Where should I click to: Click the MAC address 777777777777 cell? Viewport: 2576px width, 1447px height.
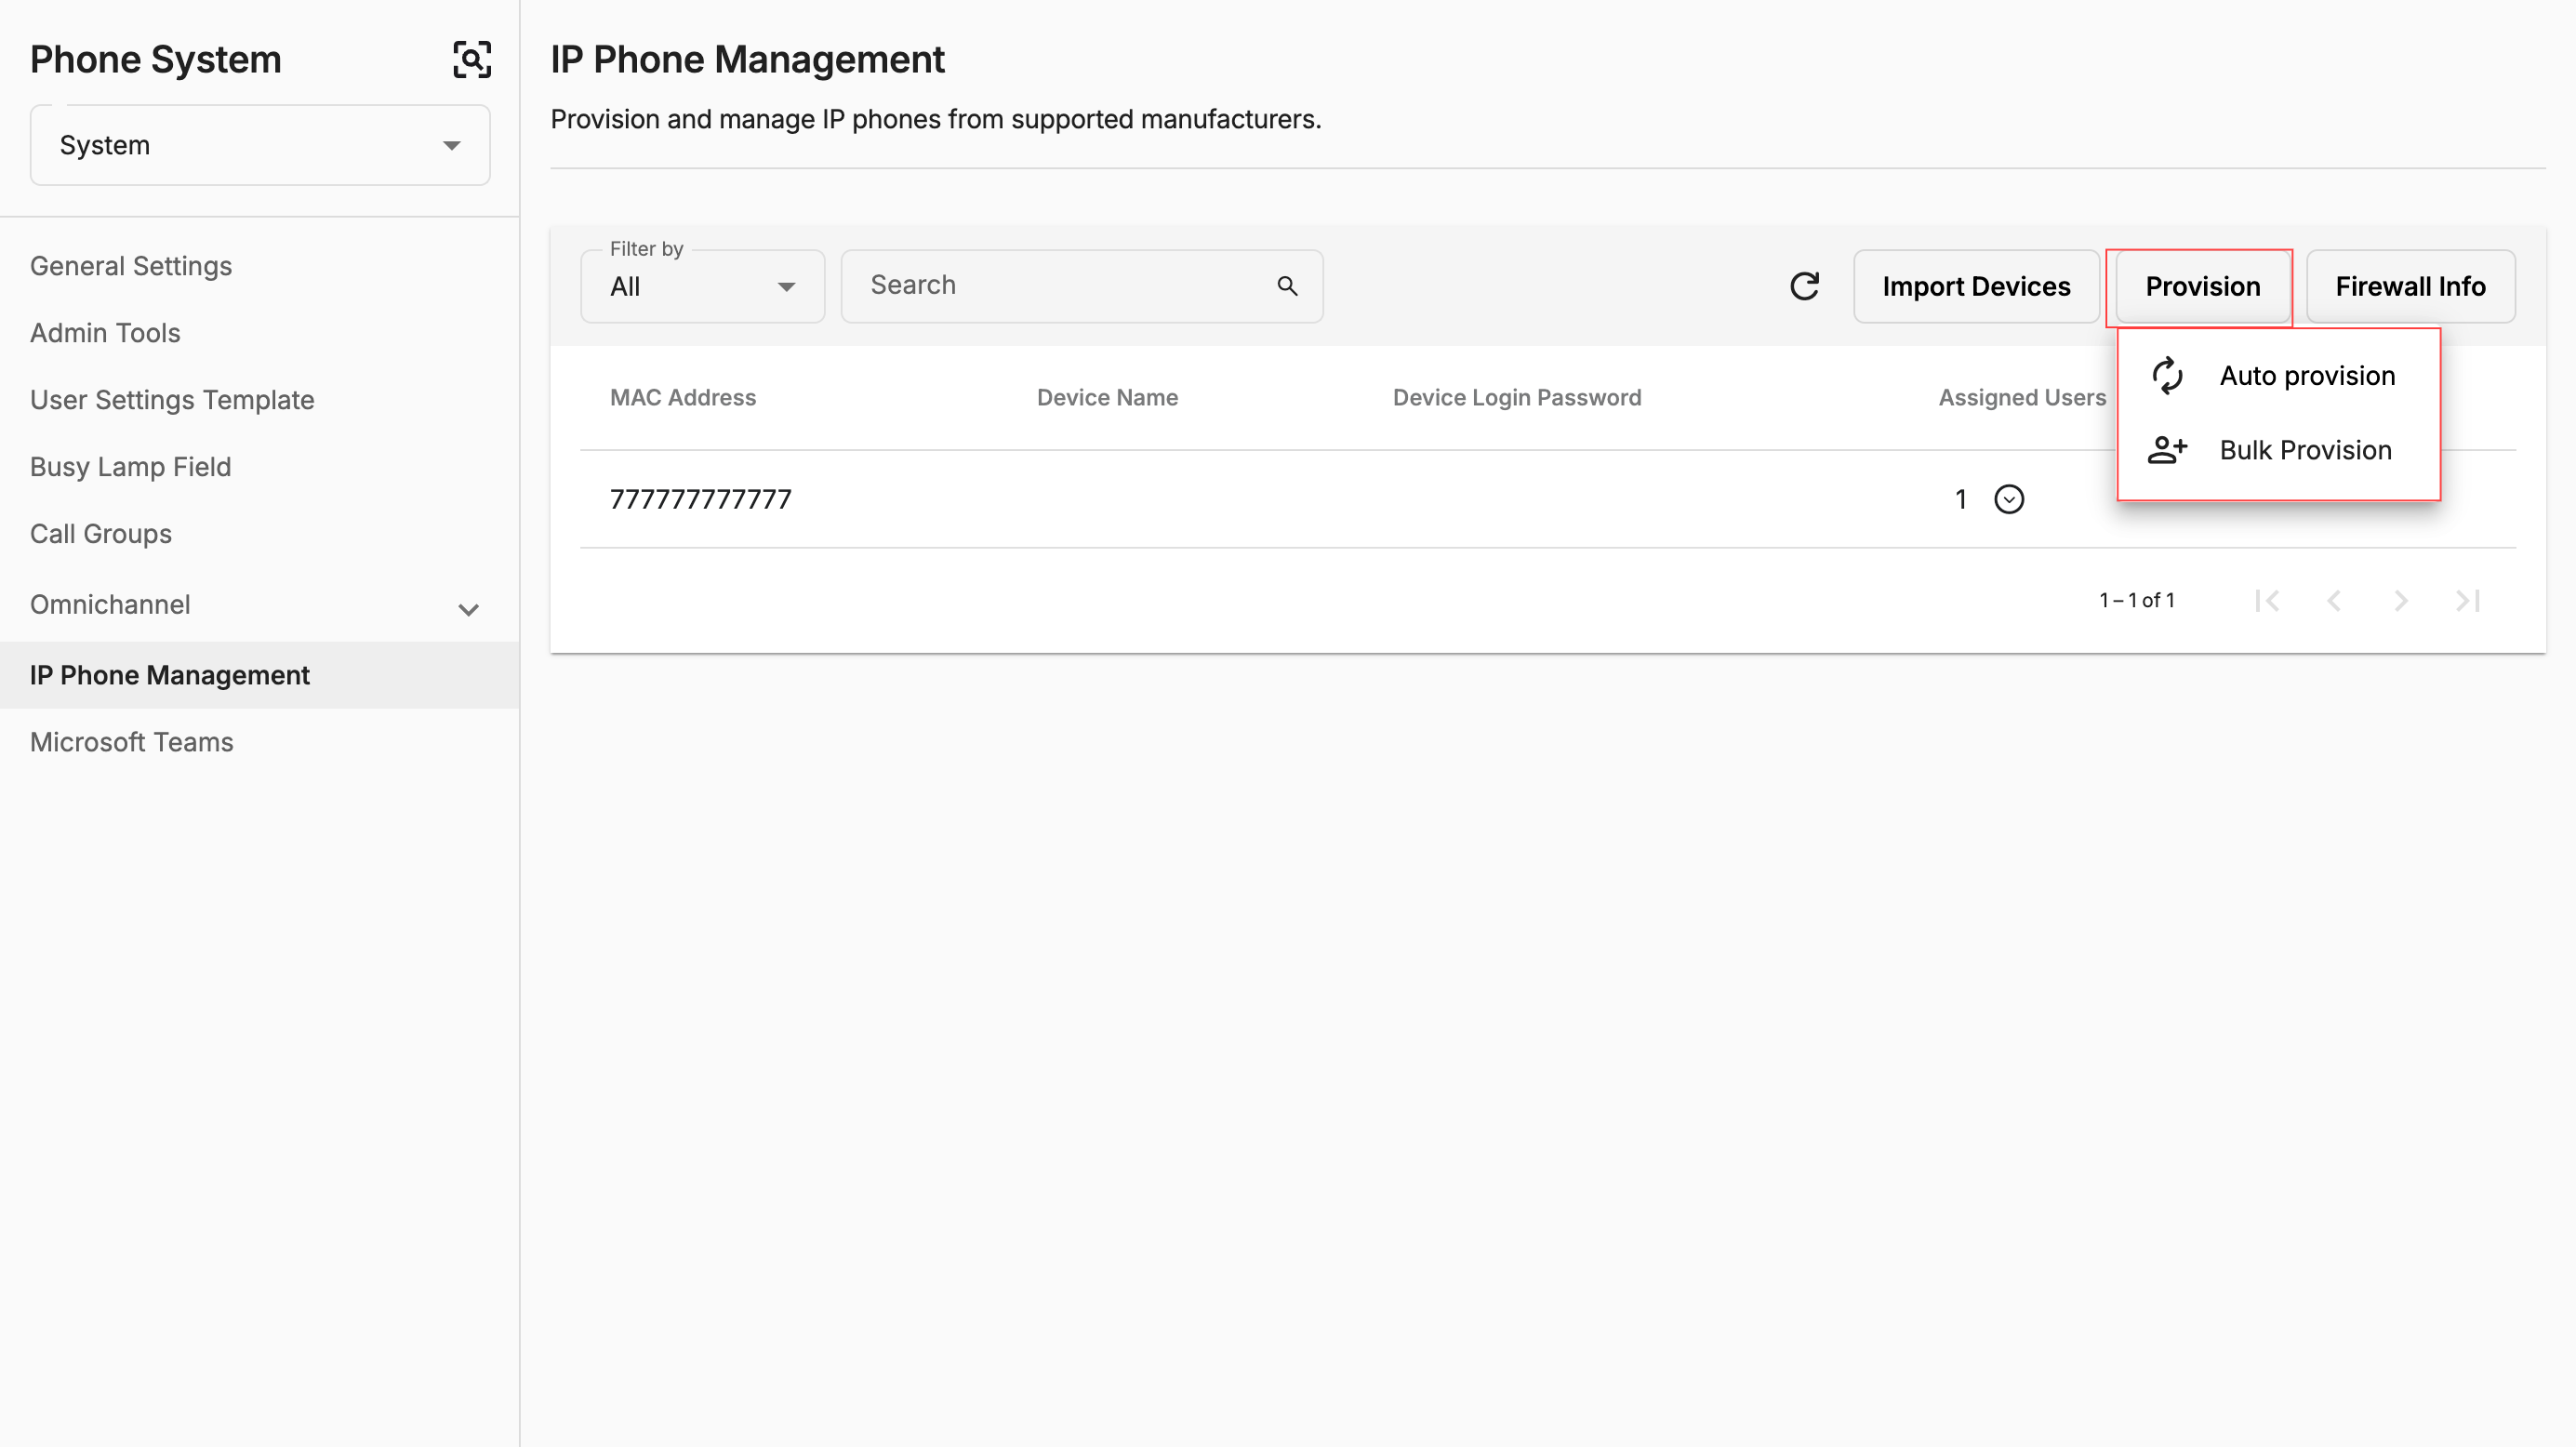pos(701,499)
